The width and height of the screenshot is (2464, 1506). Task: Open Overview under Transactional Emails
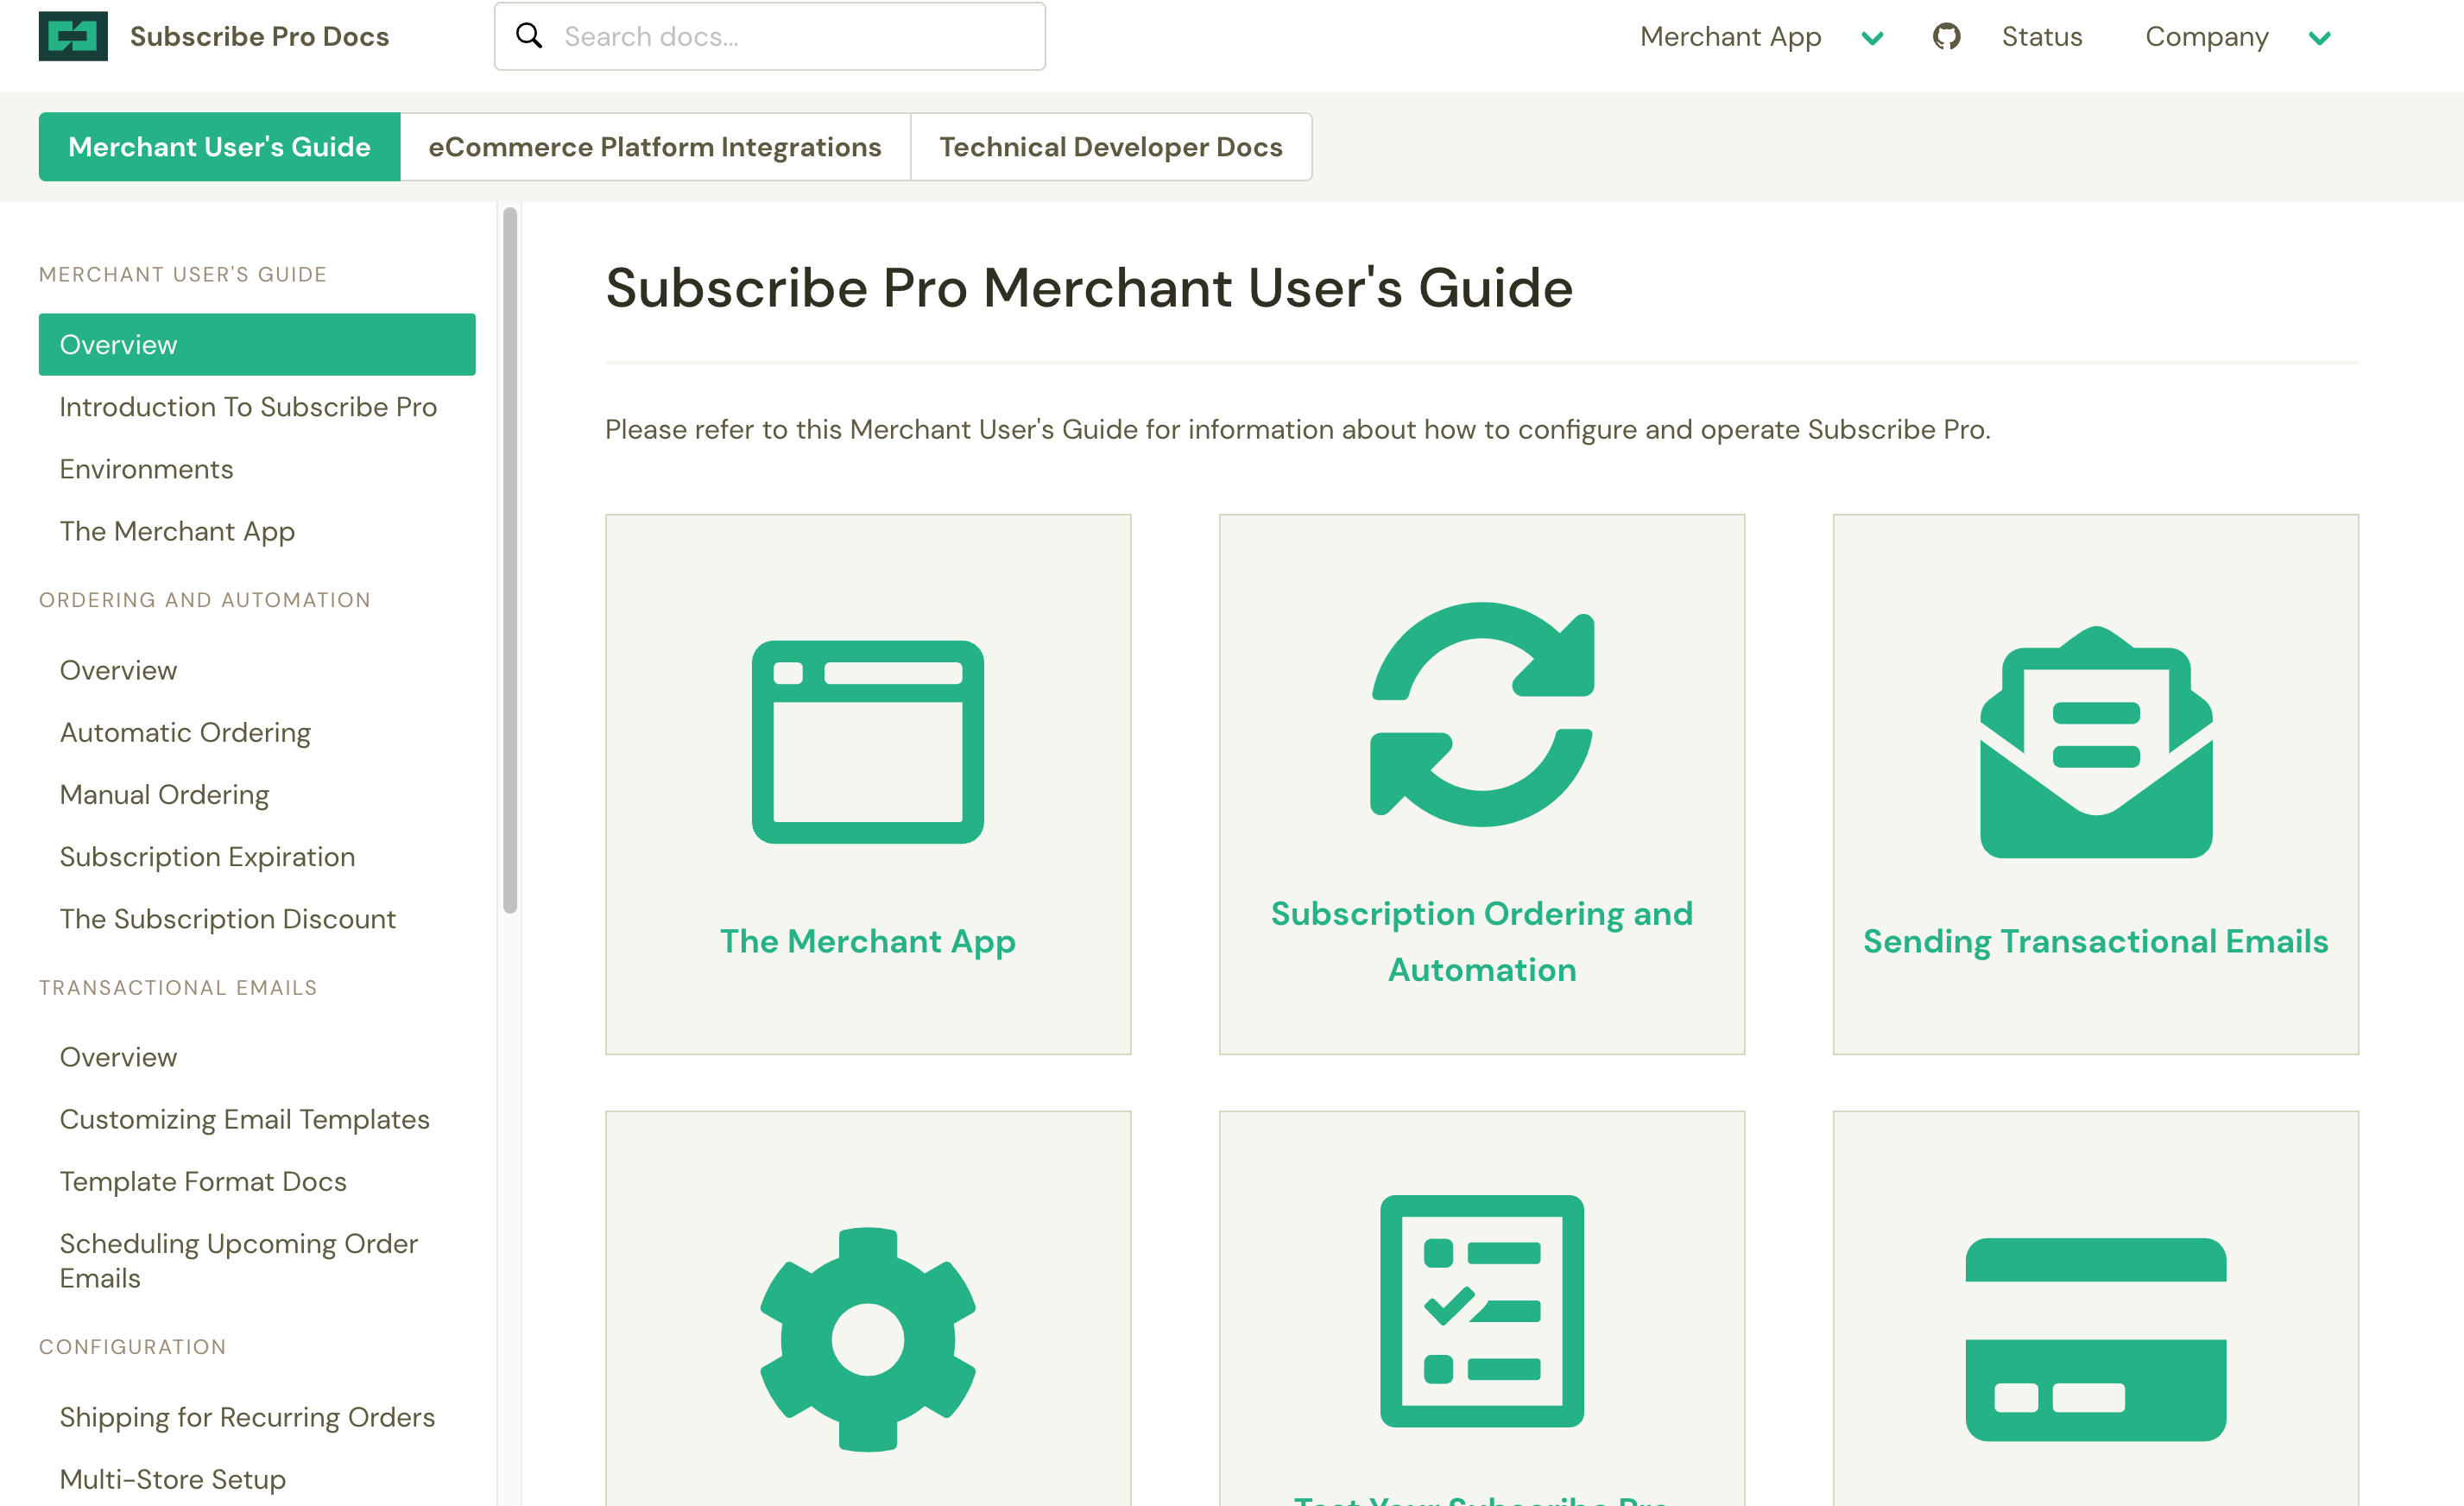point(118,1057)
